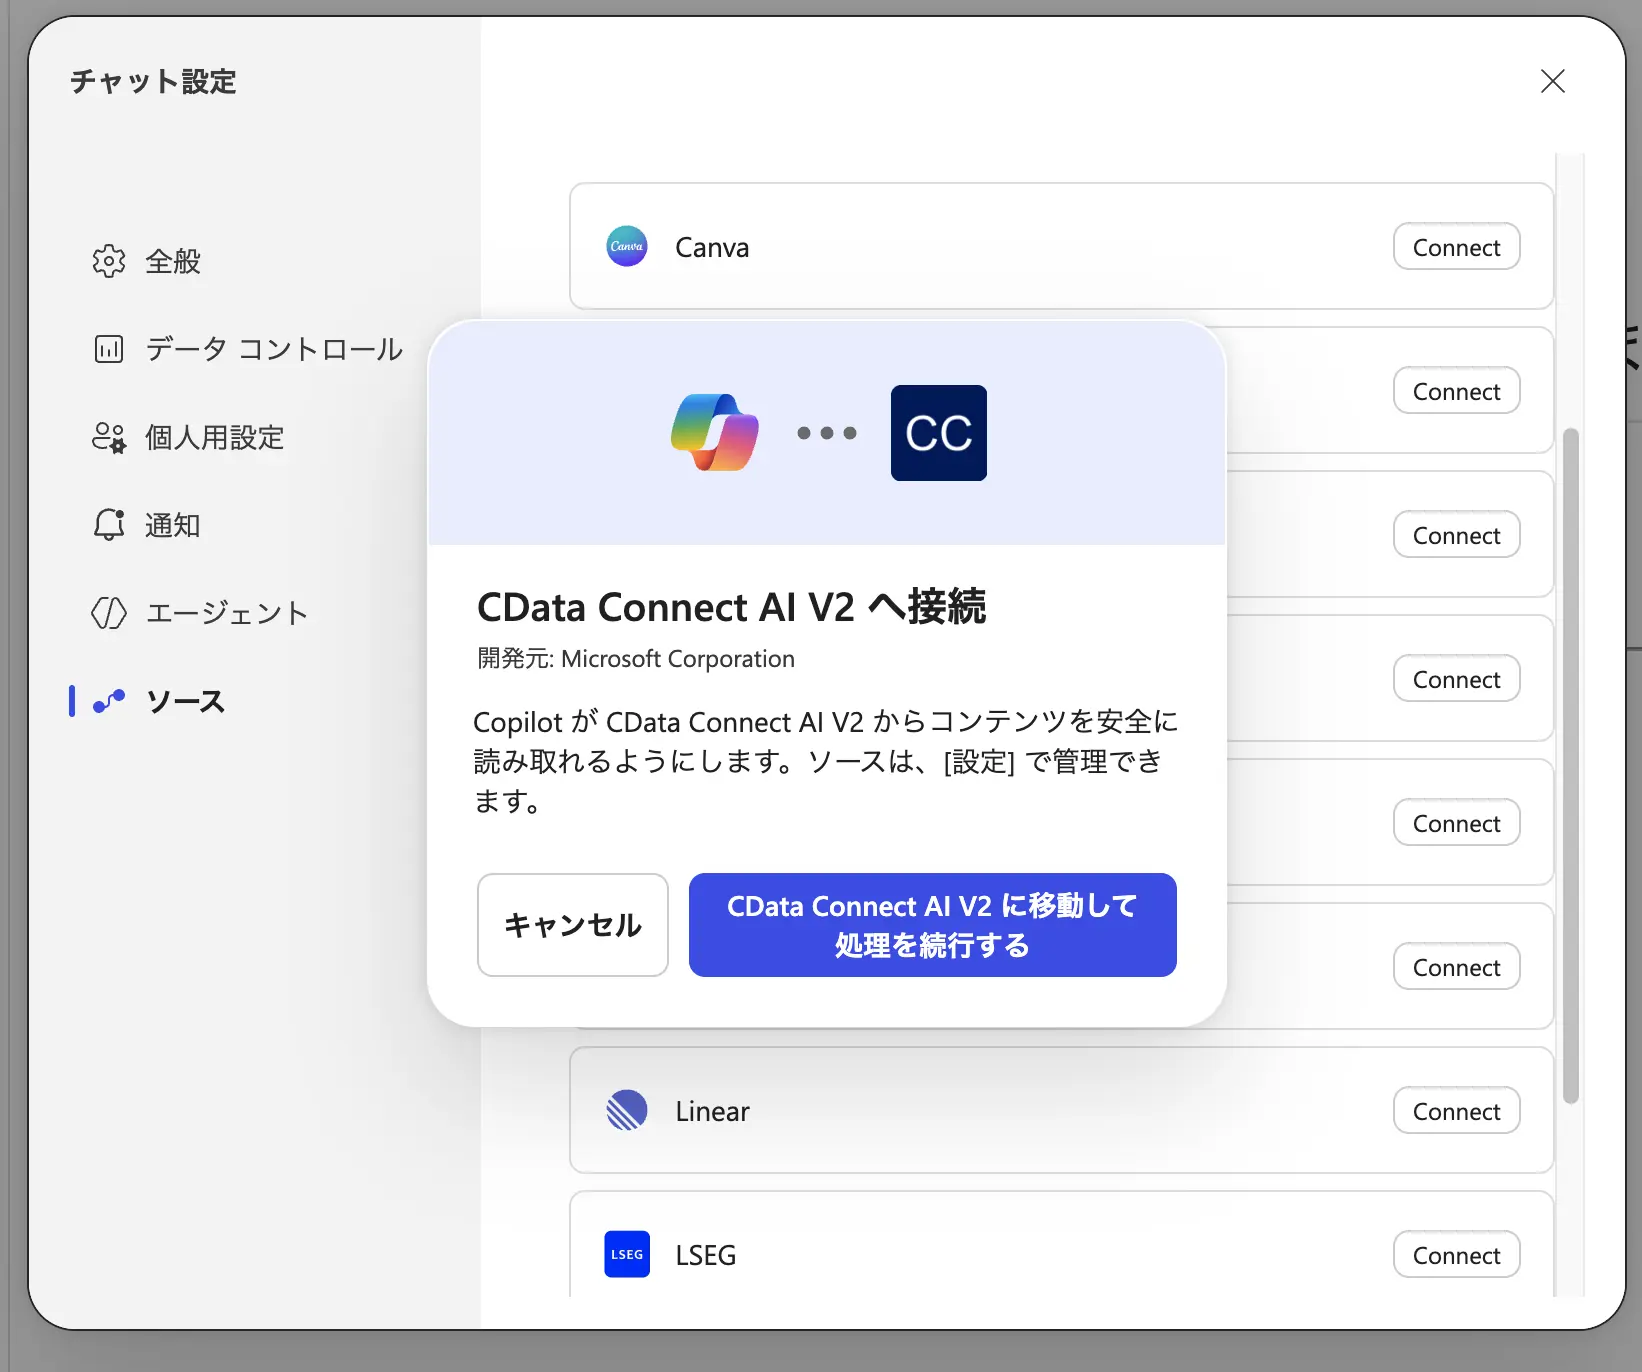
Task: Click the sources connector icon
Action: click(x=109, y=701)
